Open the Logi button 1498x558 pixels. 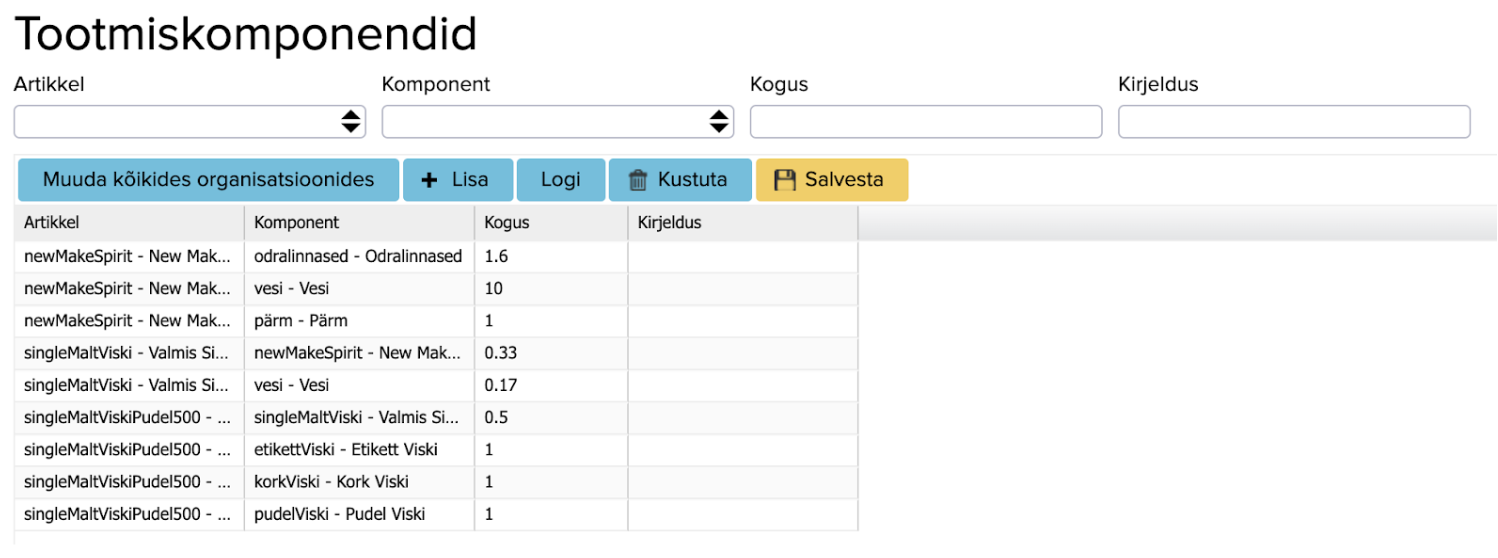[x=561, y=180]
